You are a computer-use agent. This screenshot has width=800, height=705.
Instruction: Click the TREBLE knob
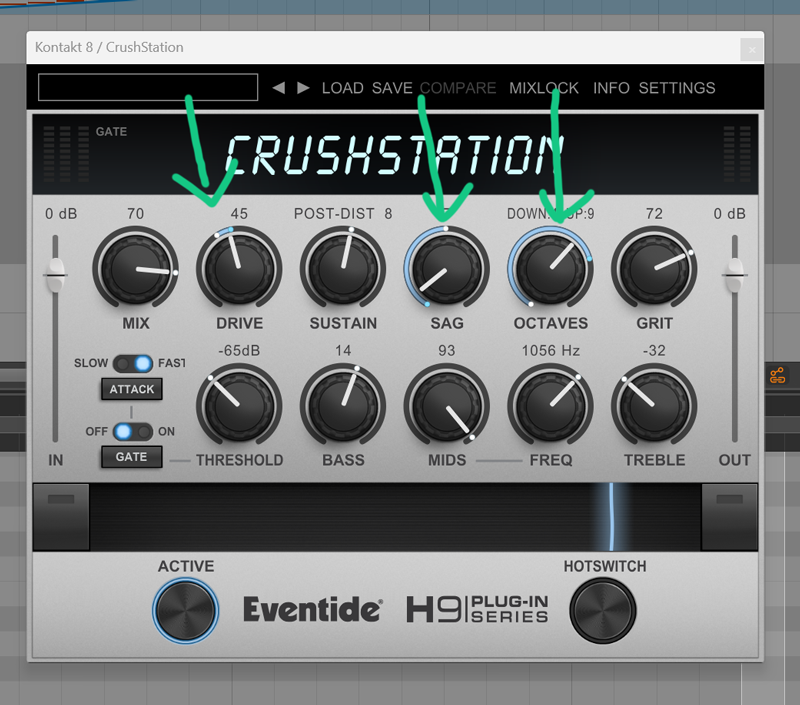coord(655,406)
